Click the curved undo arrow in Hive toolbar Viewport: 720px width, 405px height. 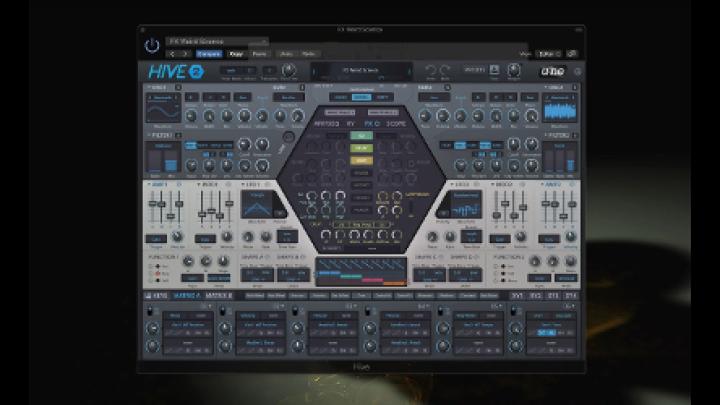[430, 70]
